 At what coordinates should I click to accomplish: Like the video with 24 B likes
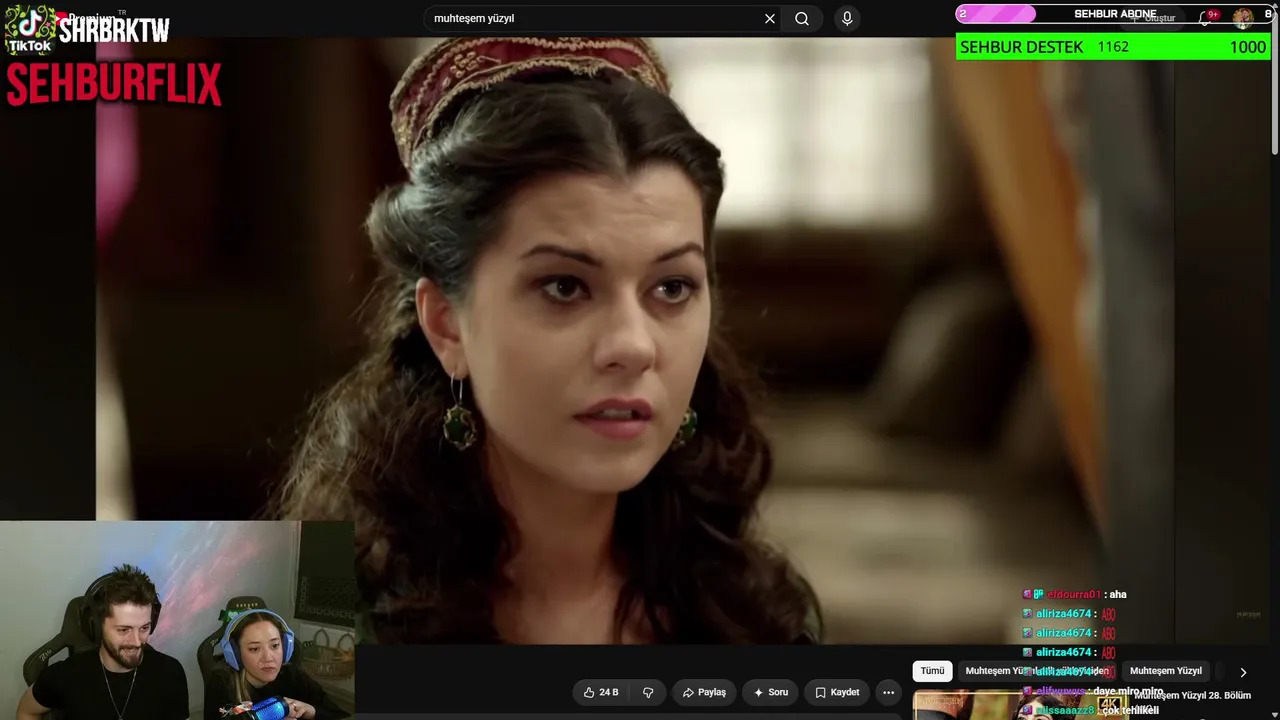pos(601,692)
